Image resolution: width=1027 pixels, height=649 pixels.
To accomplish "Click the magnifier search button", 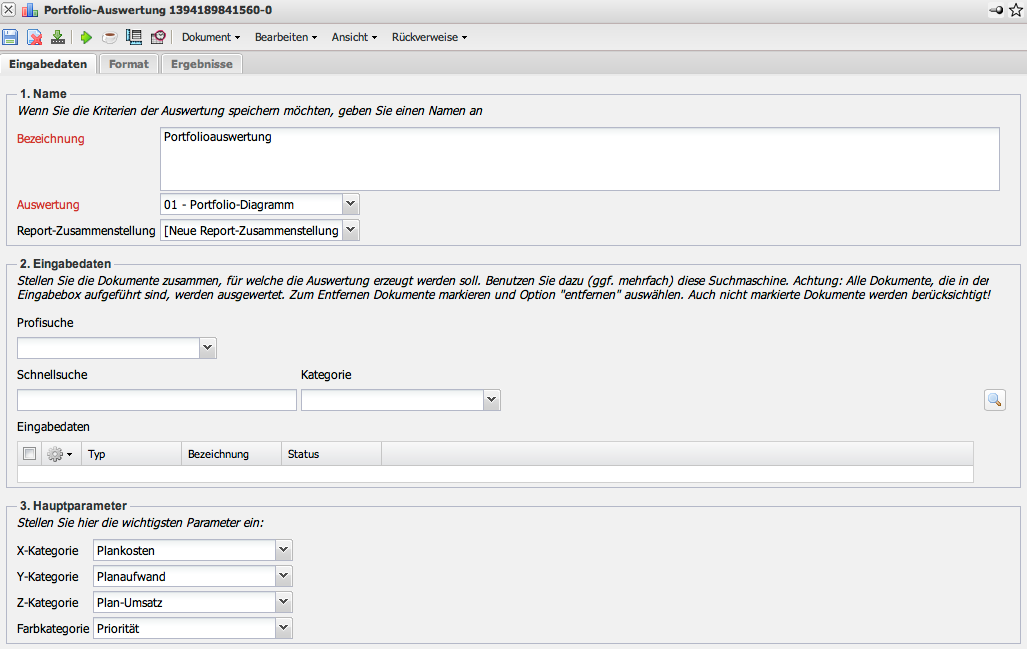I will coord(994,400).
